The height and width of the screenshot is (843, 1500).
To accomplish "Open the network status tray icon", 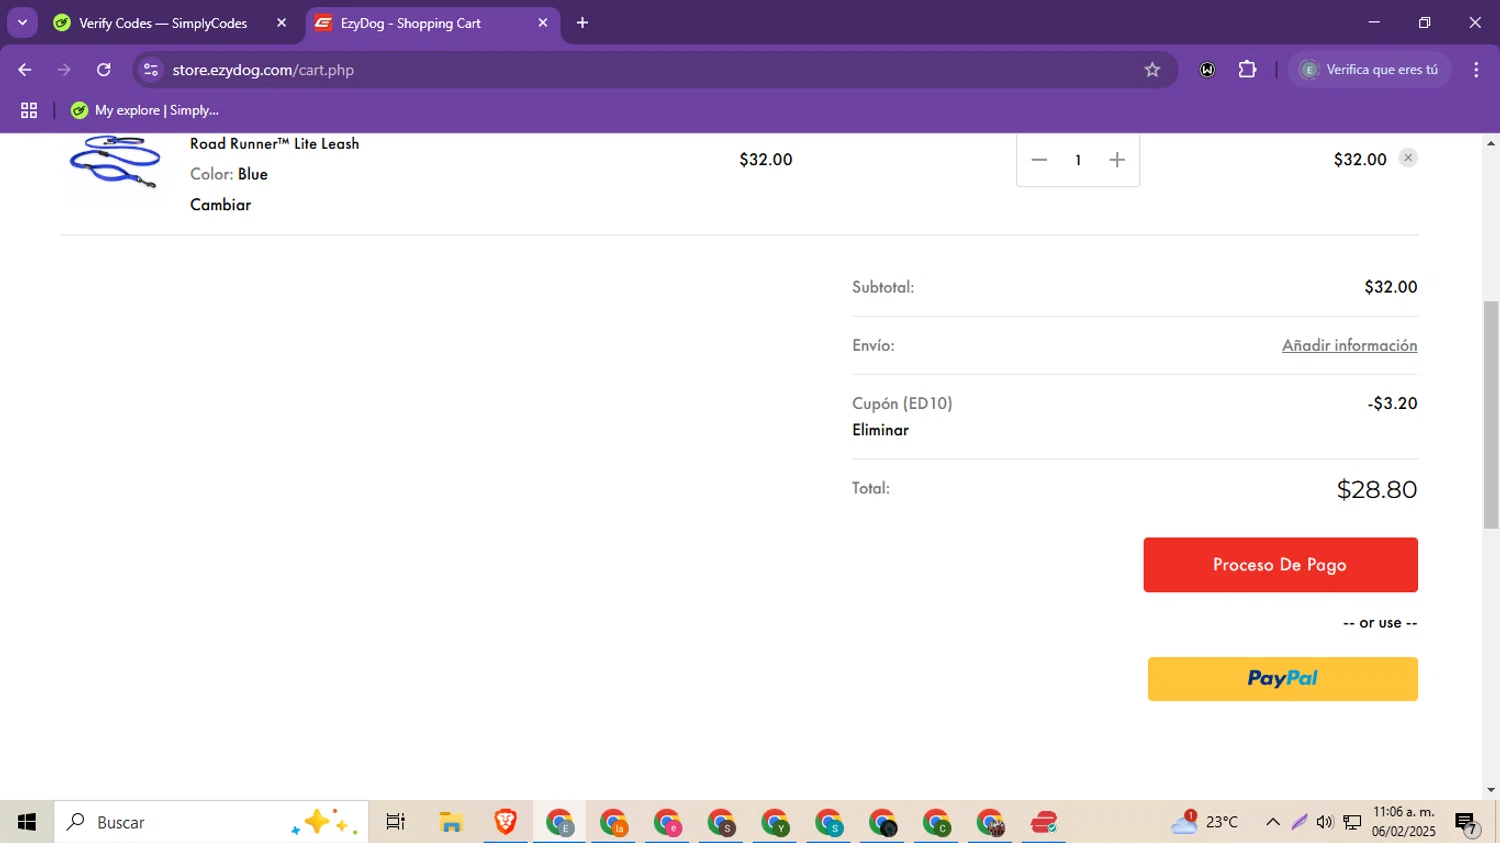I will [x=1352, y=822].
